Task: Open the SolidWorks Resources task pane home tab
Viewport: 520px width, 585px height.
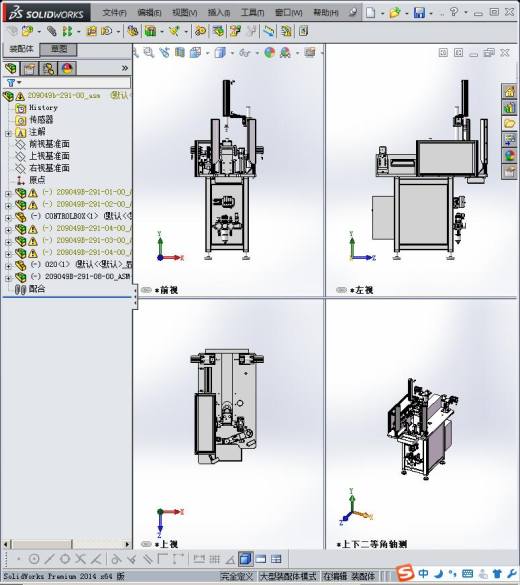Action: point(510,91)
